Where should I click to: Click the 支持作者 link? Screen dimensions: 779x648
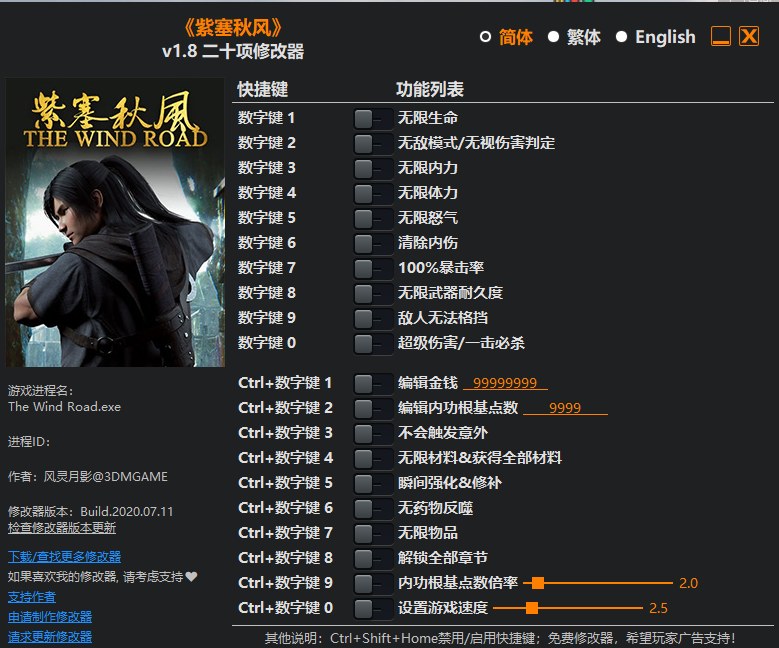coord(32,597)
